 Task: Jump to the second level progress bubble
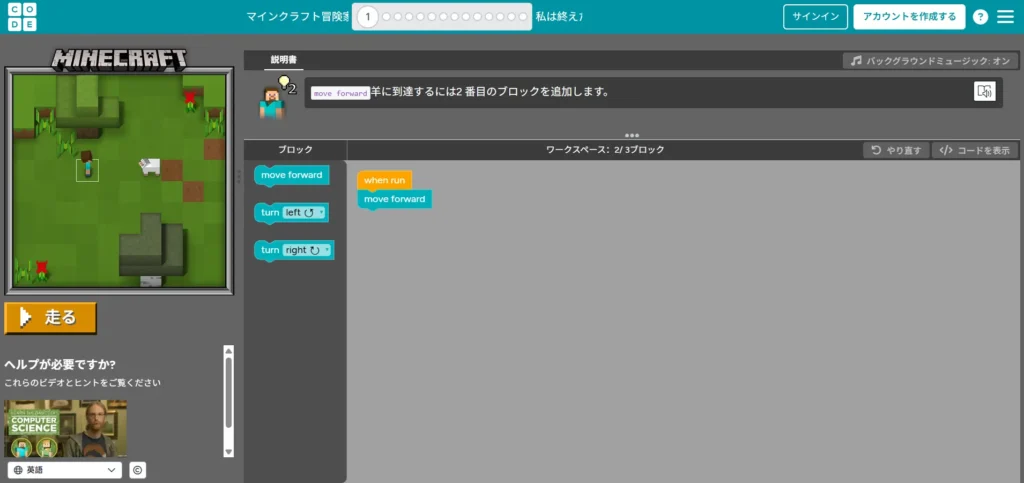pos(387,17)
